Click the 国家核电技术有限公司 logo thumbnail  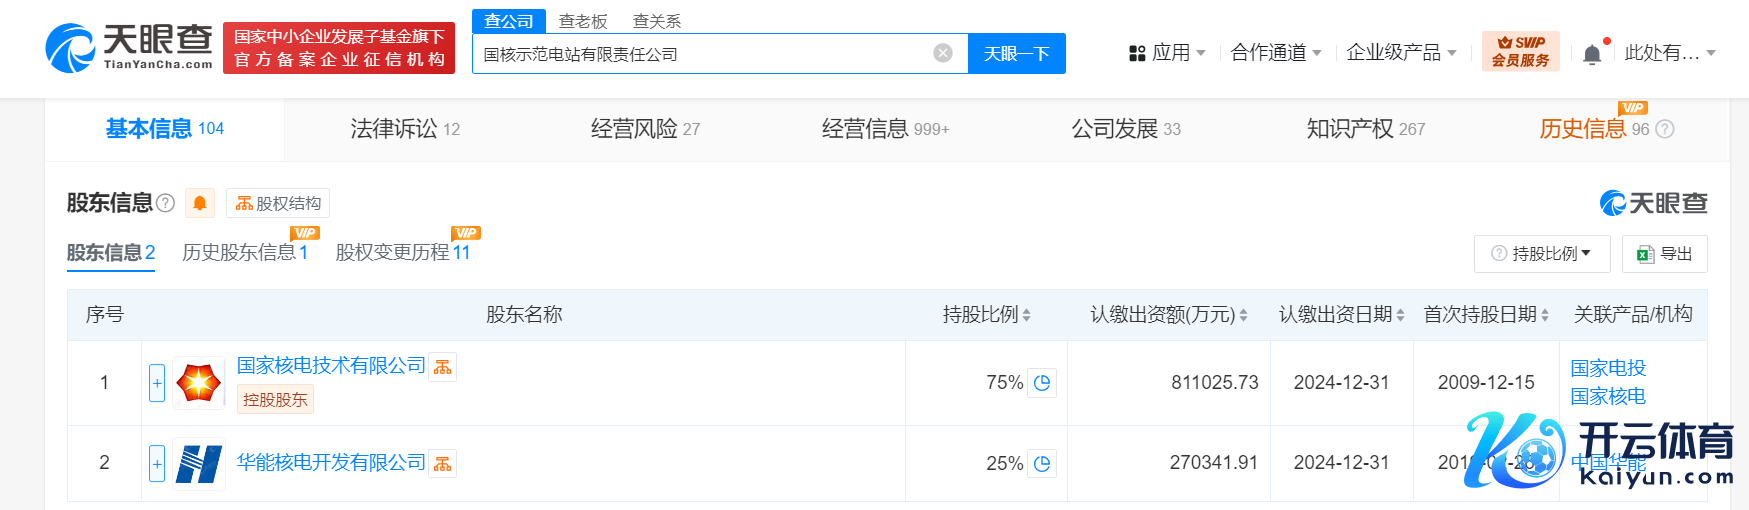coord(198,383)
